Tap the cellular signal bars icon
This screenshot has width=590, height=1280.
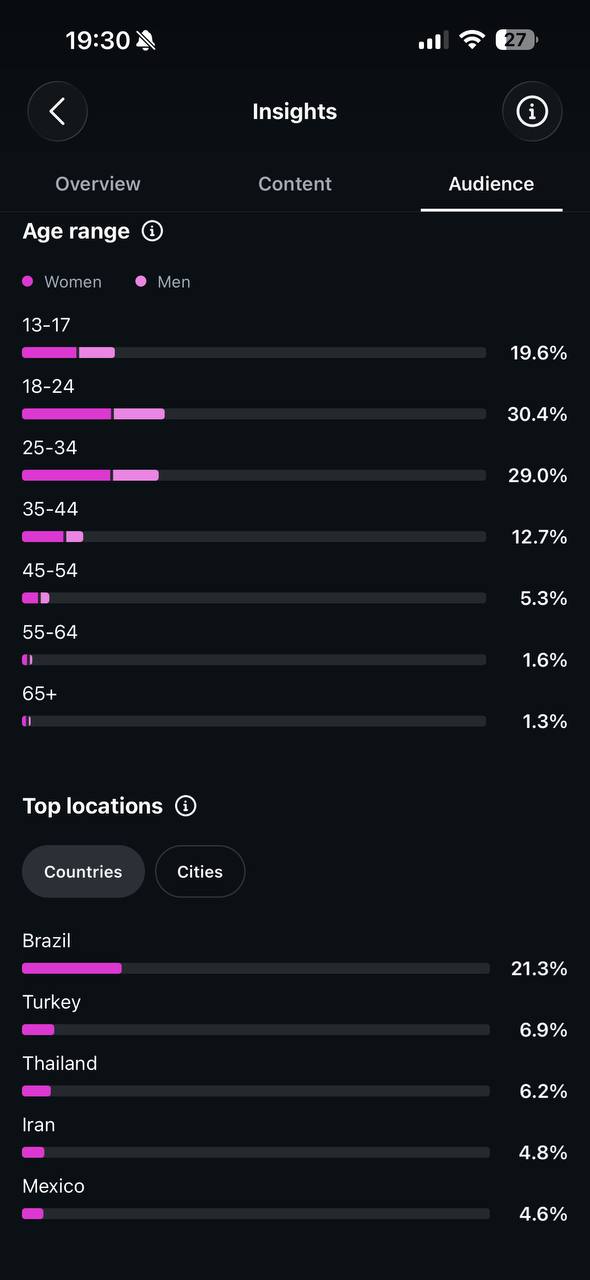click(x=433, y=40)
